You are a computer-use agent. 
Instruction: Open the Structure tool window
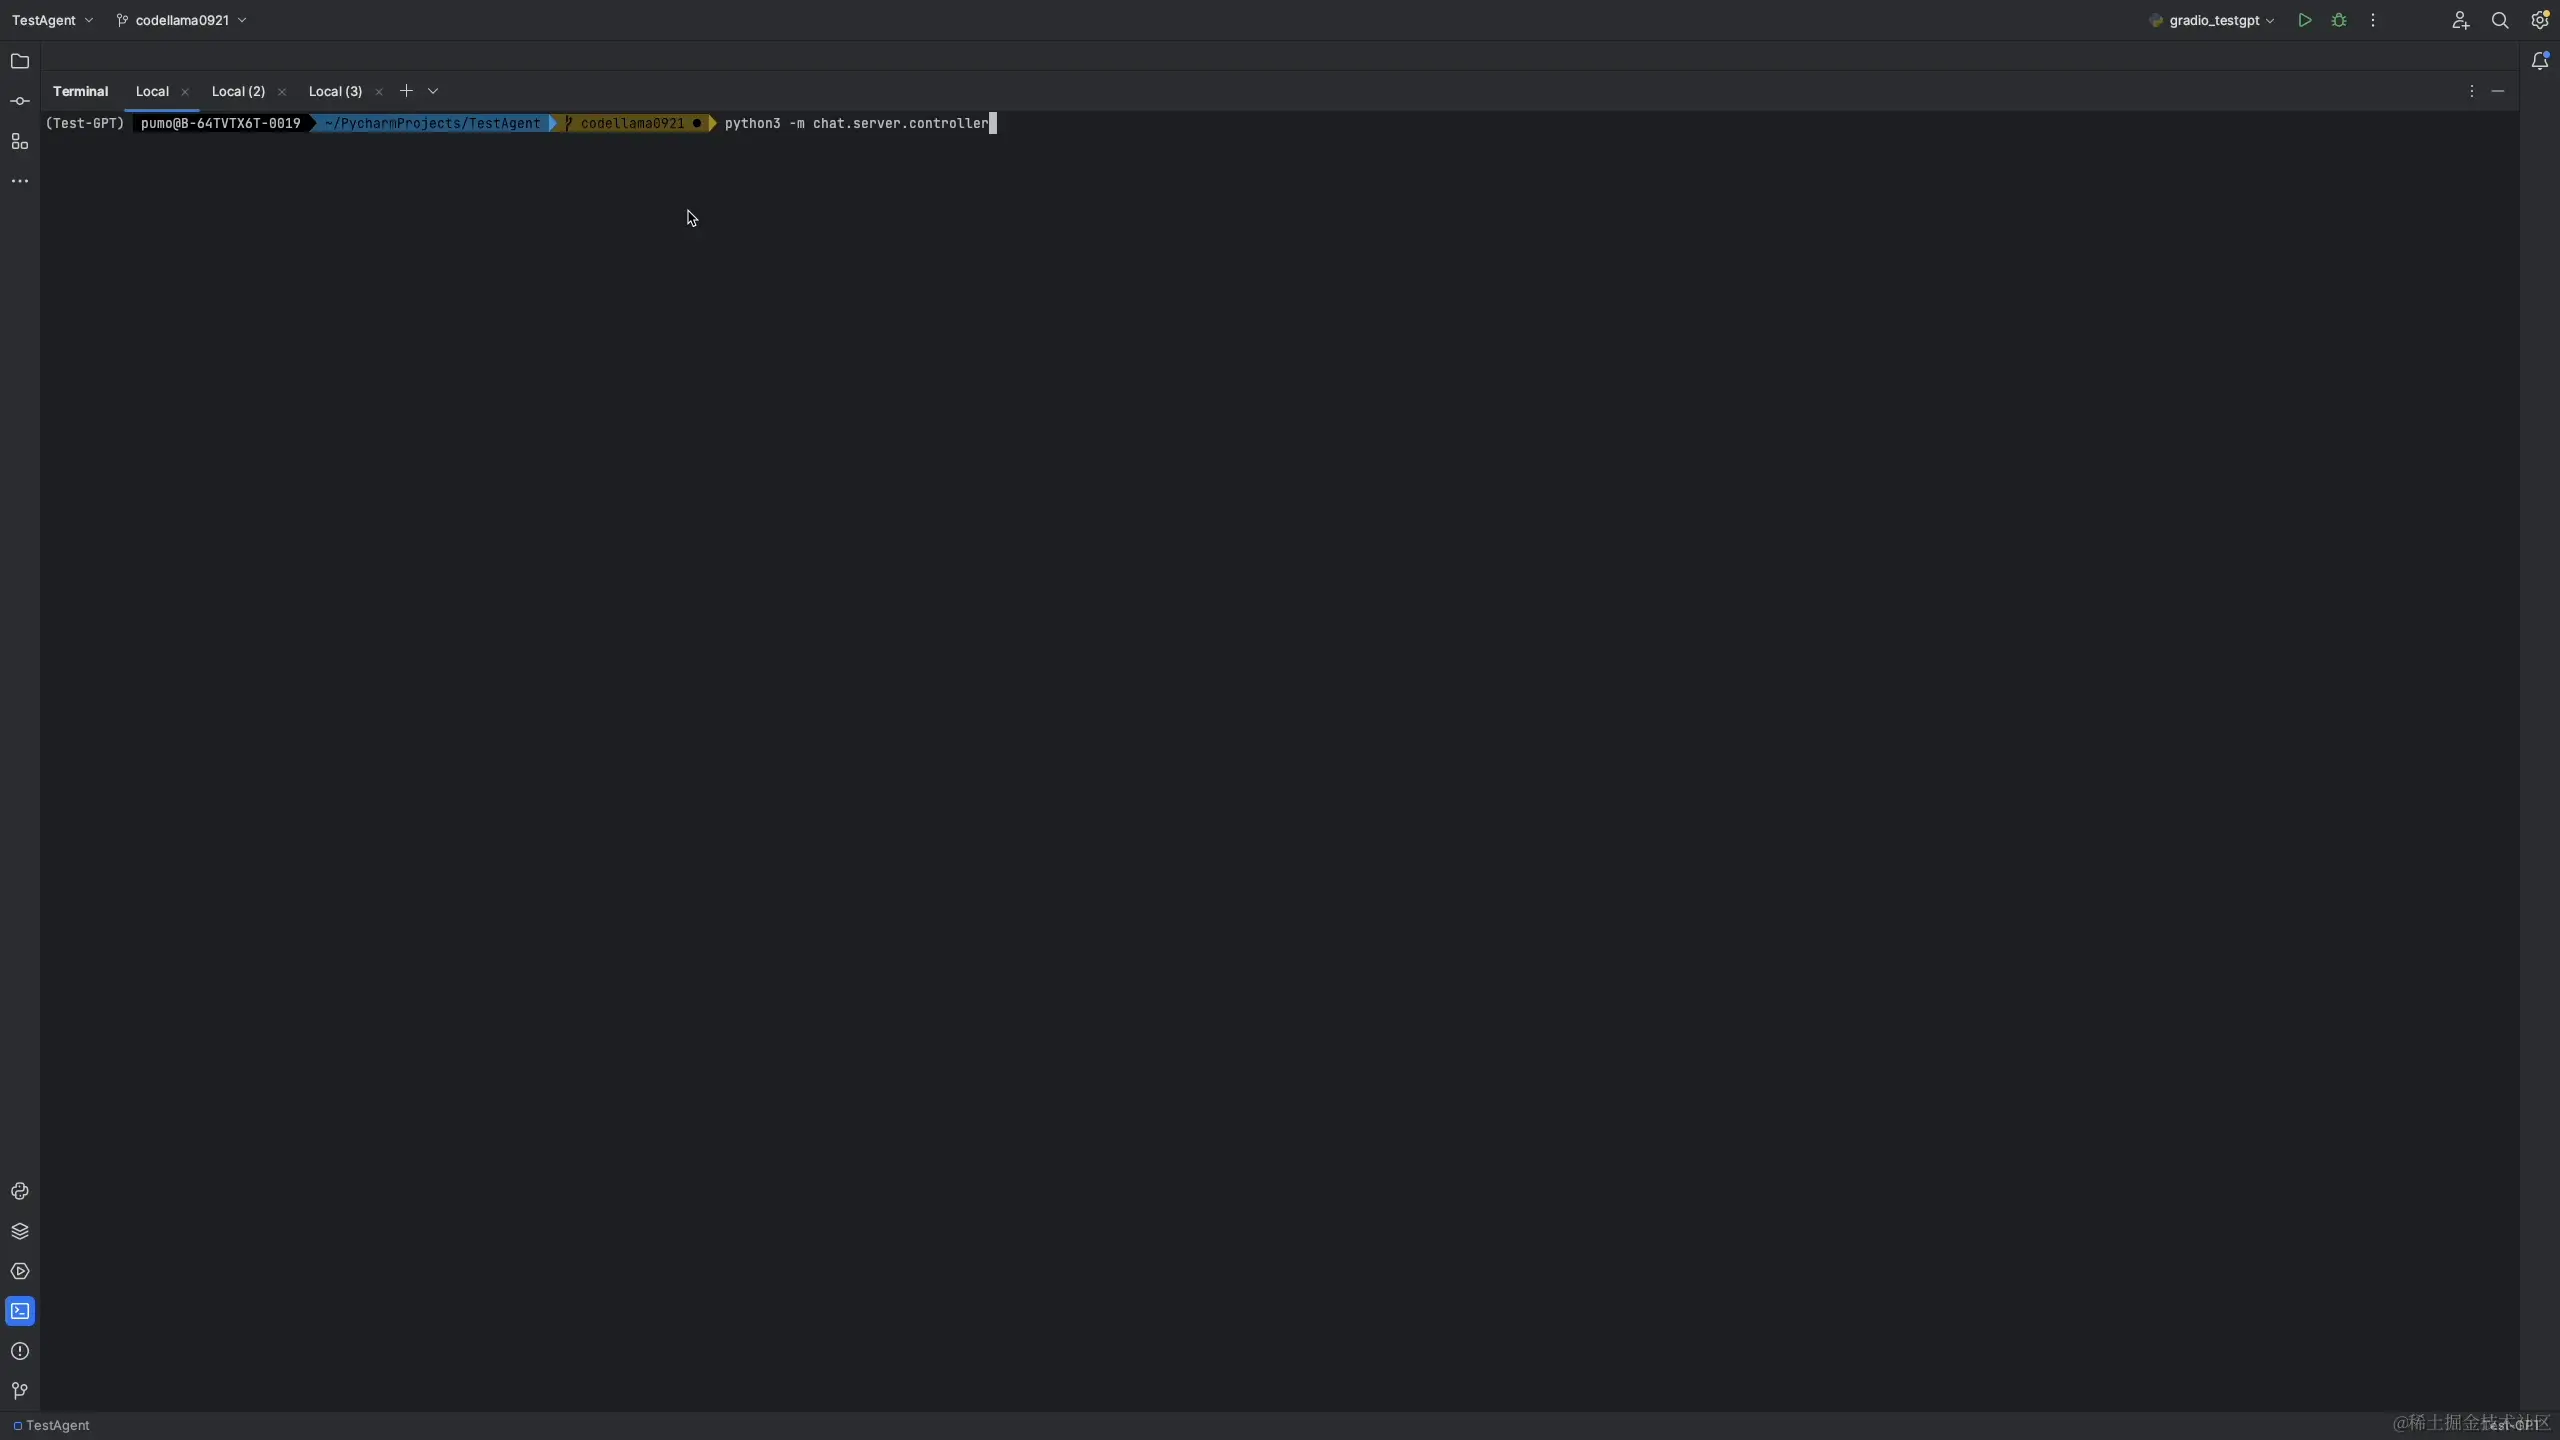click(x=20, y=141)
